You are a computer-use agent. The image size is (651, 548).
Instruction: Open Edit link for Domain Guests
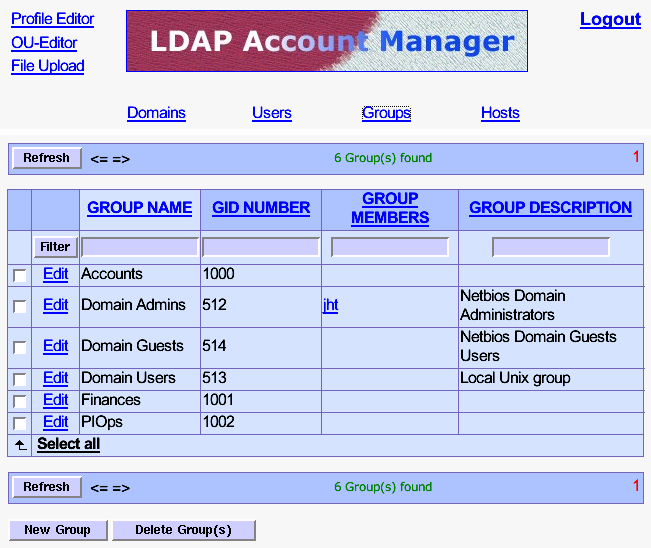point(55,346)
